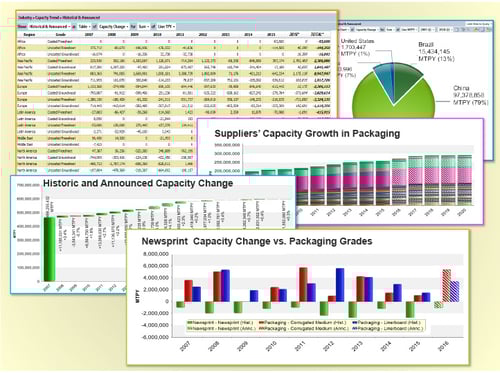Click the 'China 97,378,858 MTPY (79%)' pie label
This screenshot has width=500, height=373.
point(470,95)
